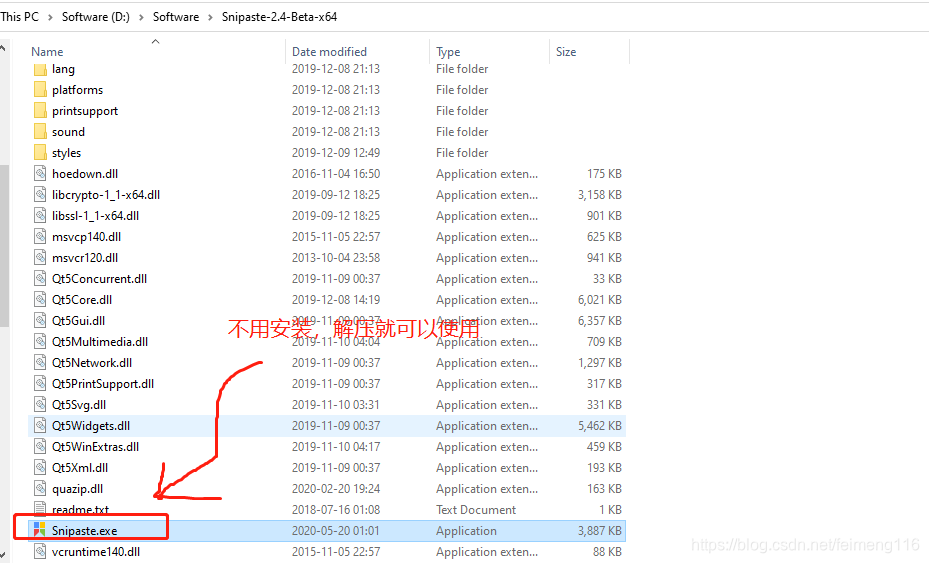The height and width of the screenshot is (563, 929).
Task: Click the printsupport folder icon
Action: tap(40, 111)
